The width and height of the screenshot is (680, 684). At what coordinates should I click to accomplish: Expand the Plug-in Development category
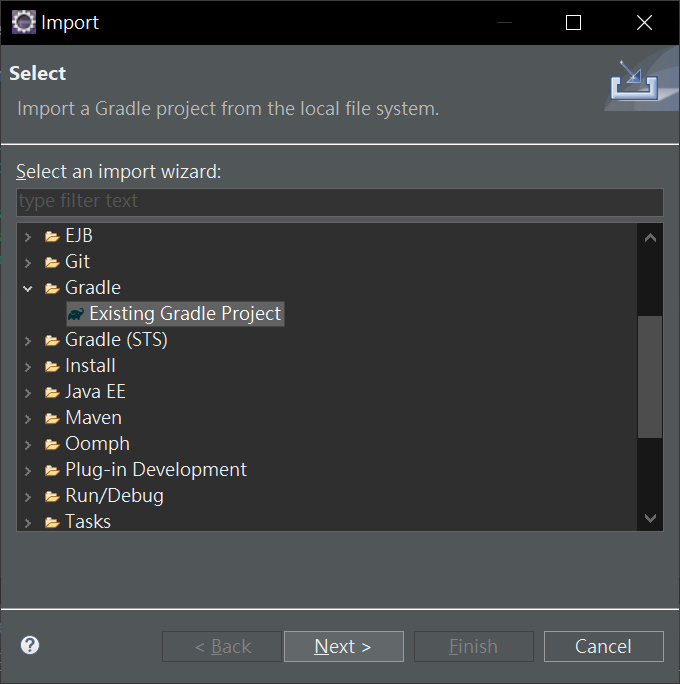point(27,470)
